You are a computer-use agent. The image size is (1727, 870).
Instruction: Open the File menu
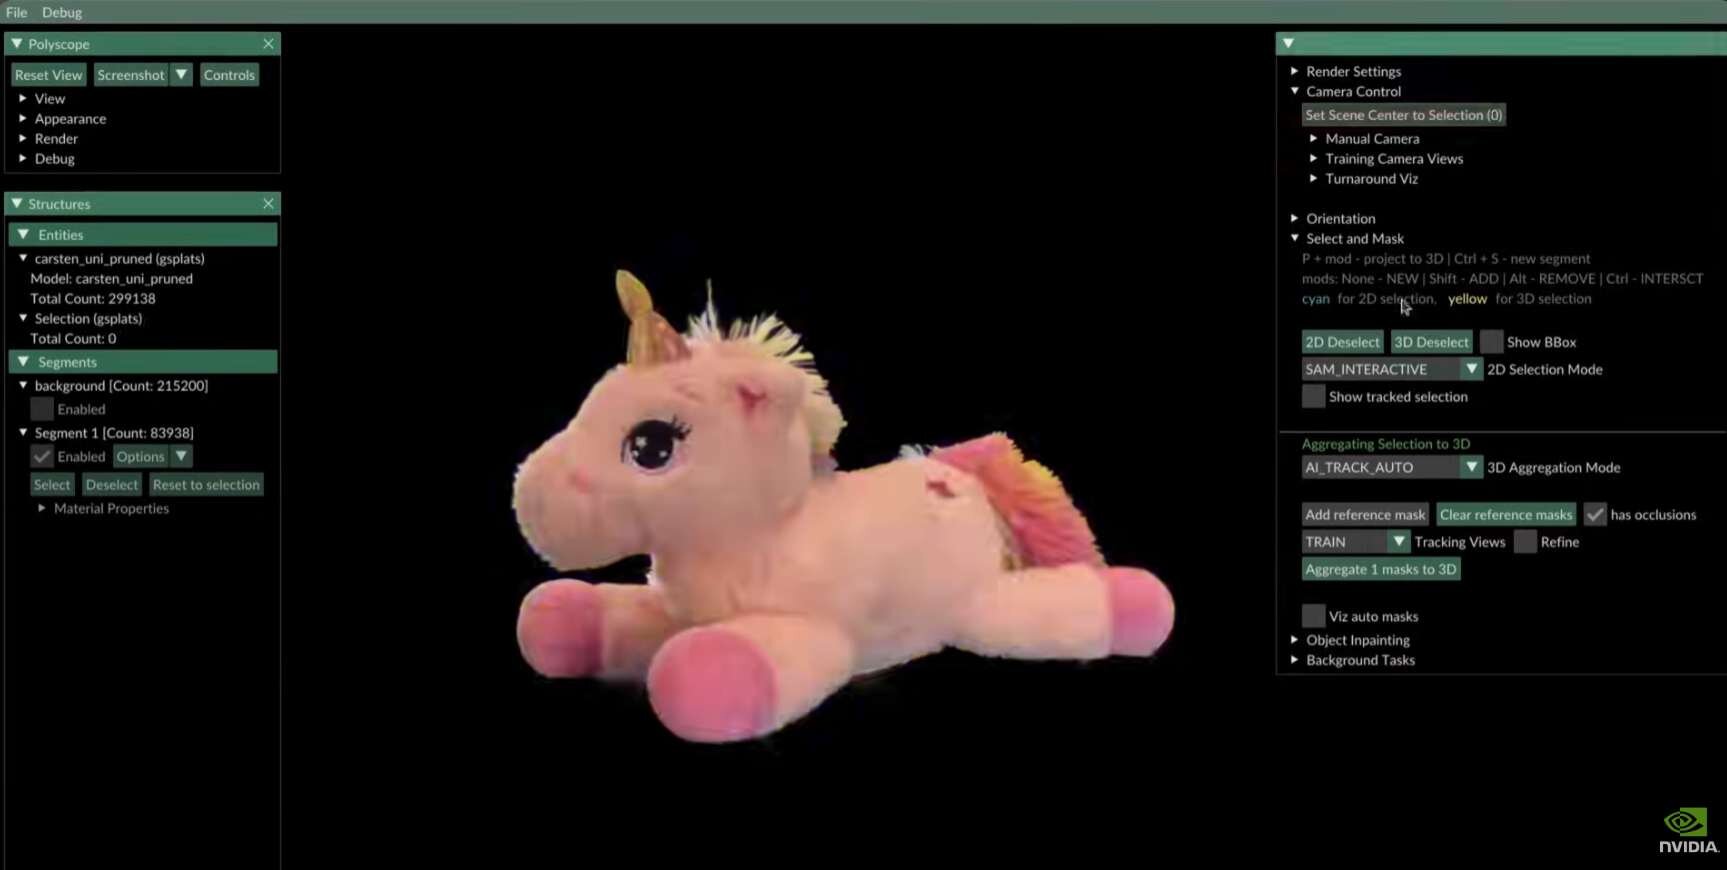(x=17, y=12)
